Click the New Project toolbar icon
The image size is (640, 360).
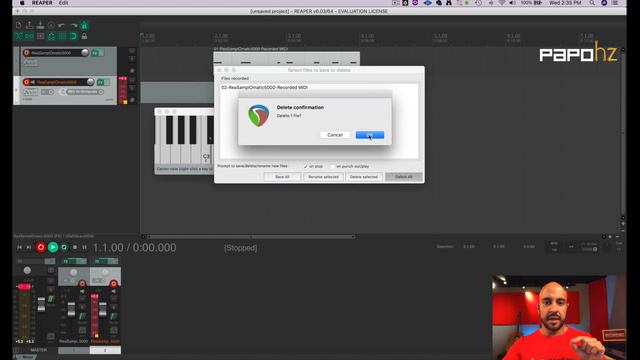point(18,25)
